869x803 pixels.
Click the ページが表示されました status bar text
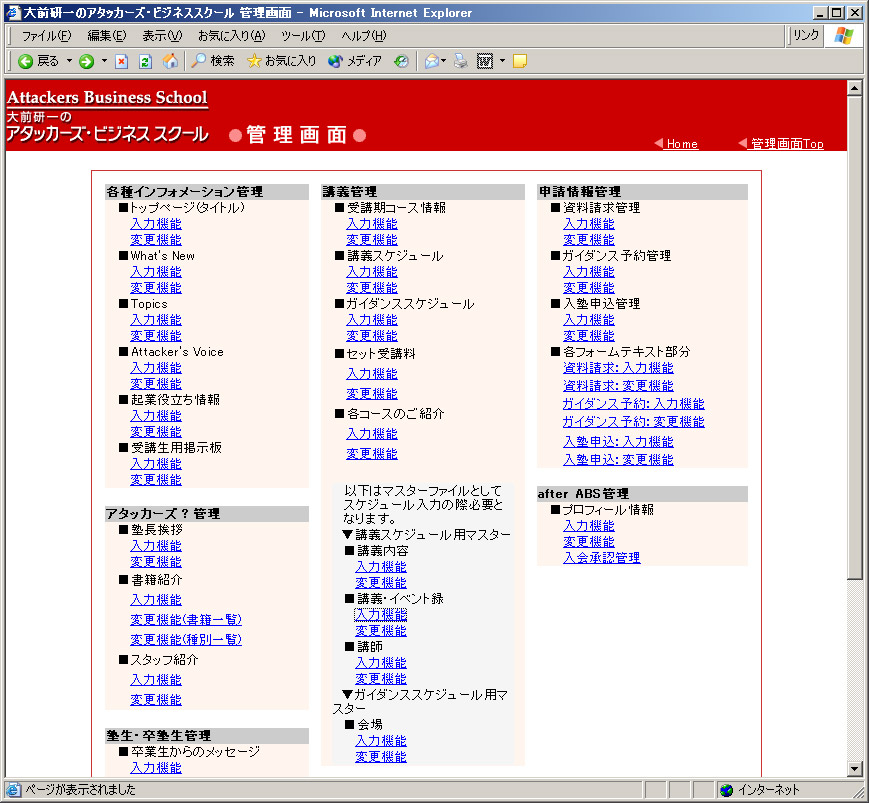[x=80, y=790]
